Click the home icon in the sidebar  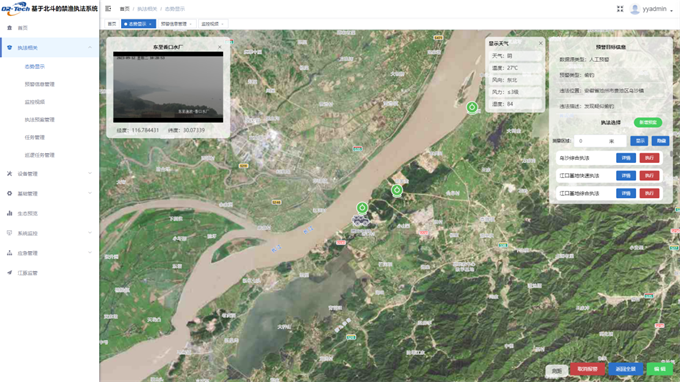point(10,28)
